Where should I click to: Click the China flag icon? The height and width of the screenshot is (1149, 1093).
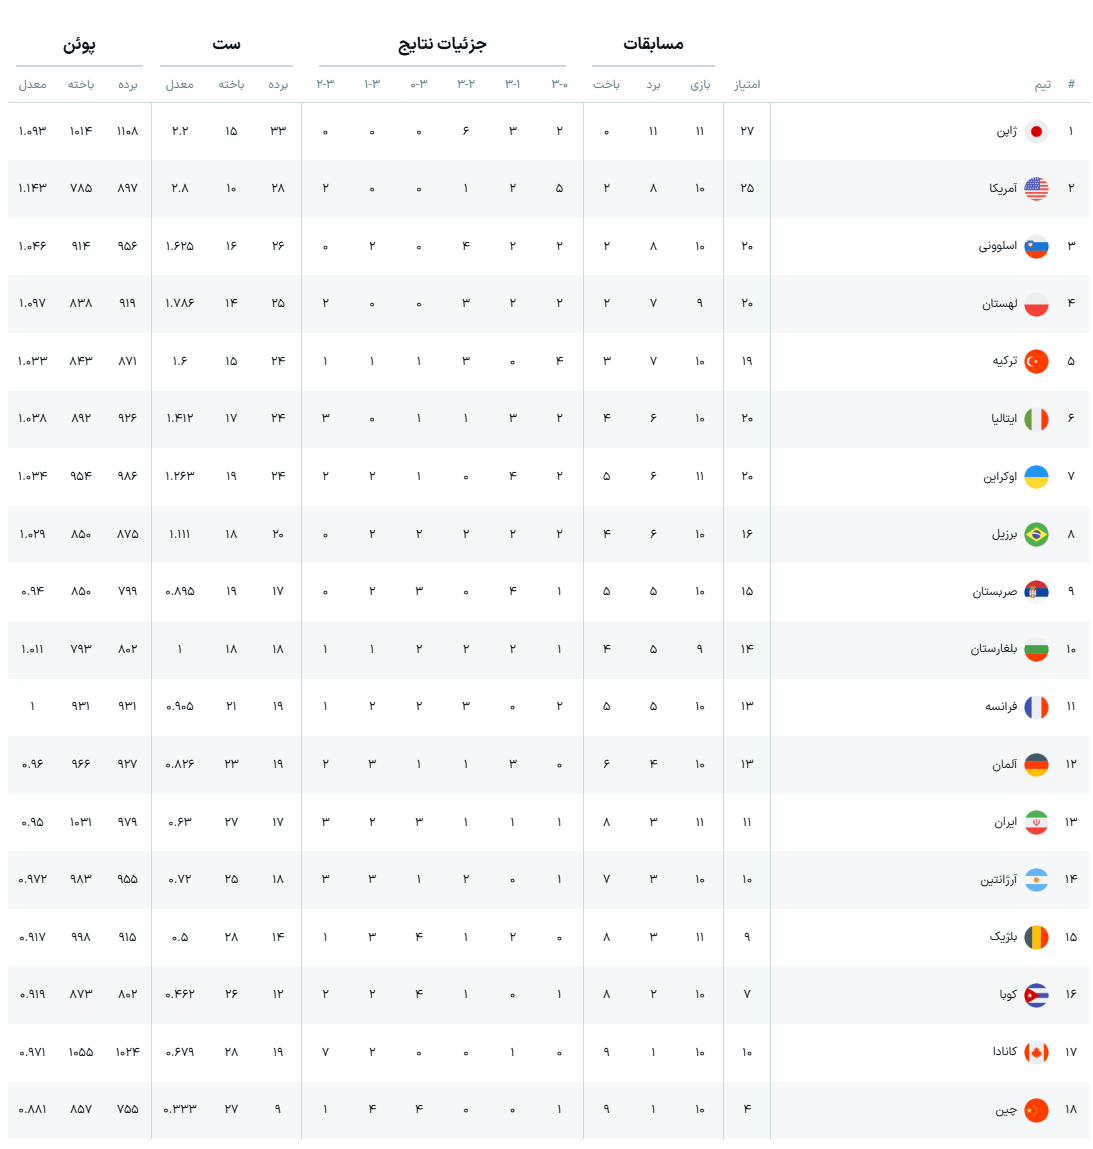[x=1036, y=1110]
